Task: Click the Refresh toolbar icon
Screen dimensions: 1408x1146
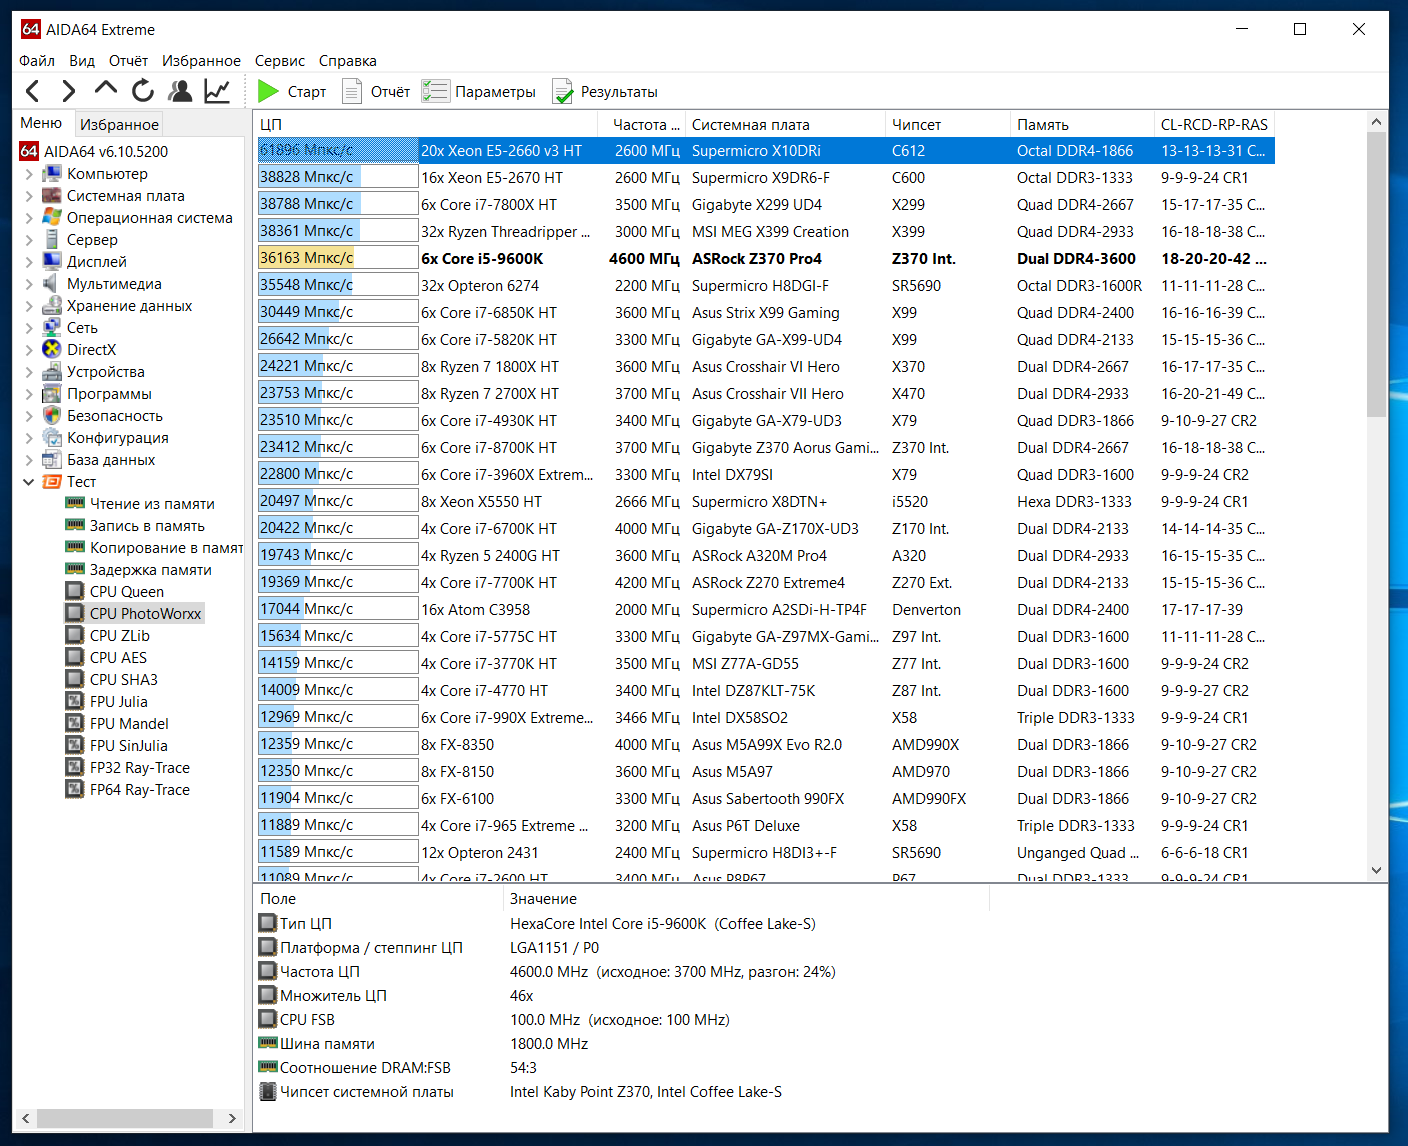Action: (x=143, y=91)
